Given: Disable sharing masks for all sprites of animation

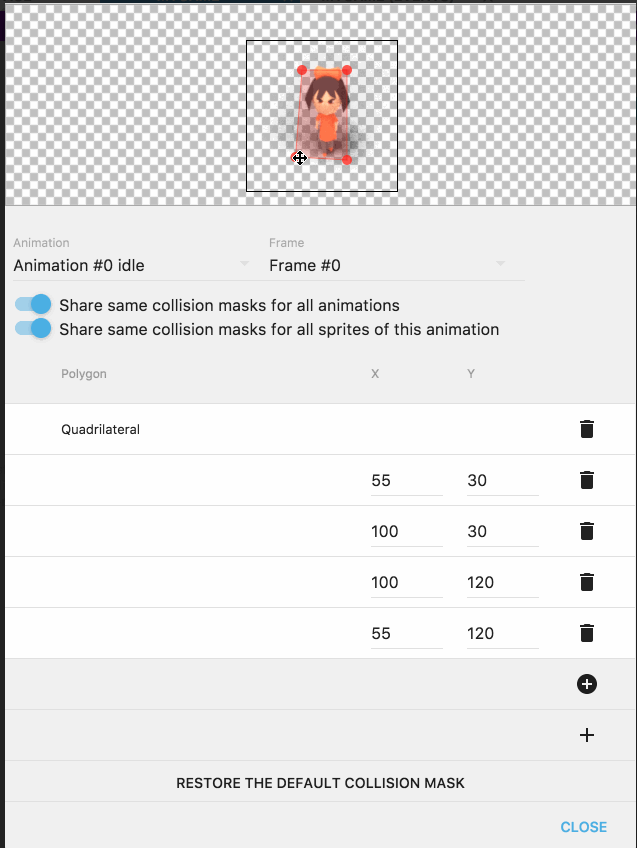Looking at the screenshot, I should click(x=32, y=328).
